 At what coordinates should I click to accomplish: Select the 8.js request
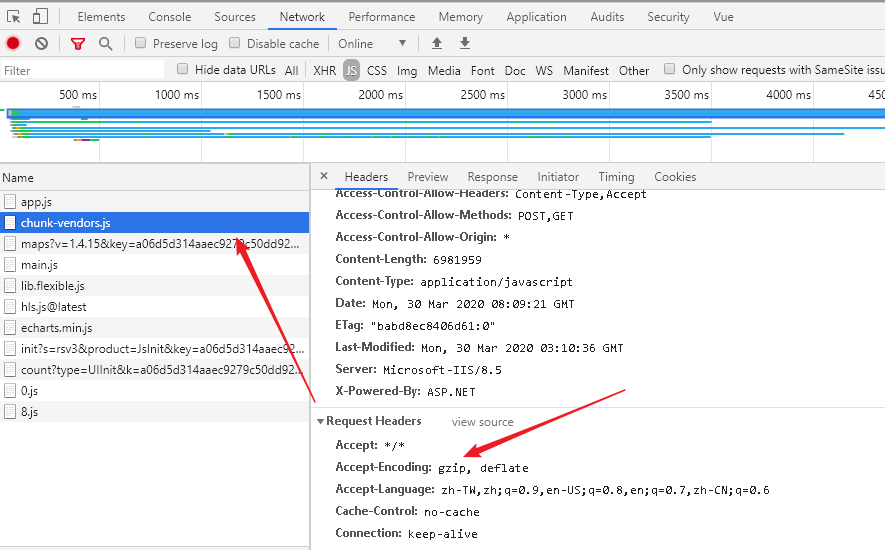(155, 412)
